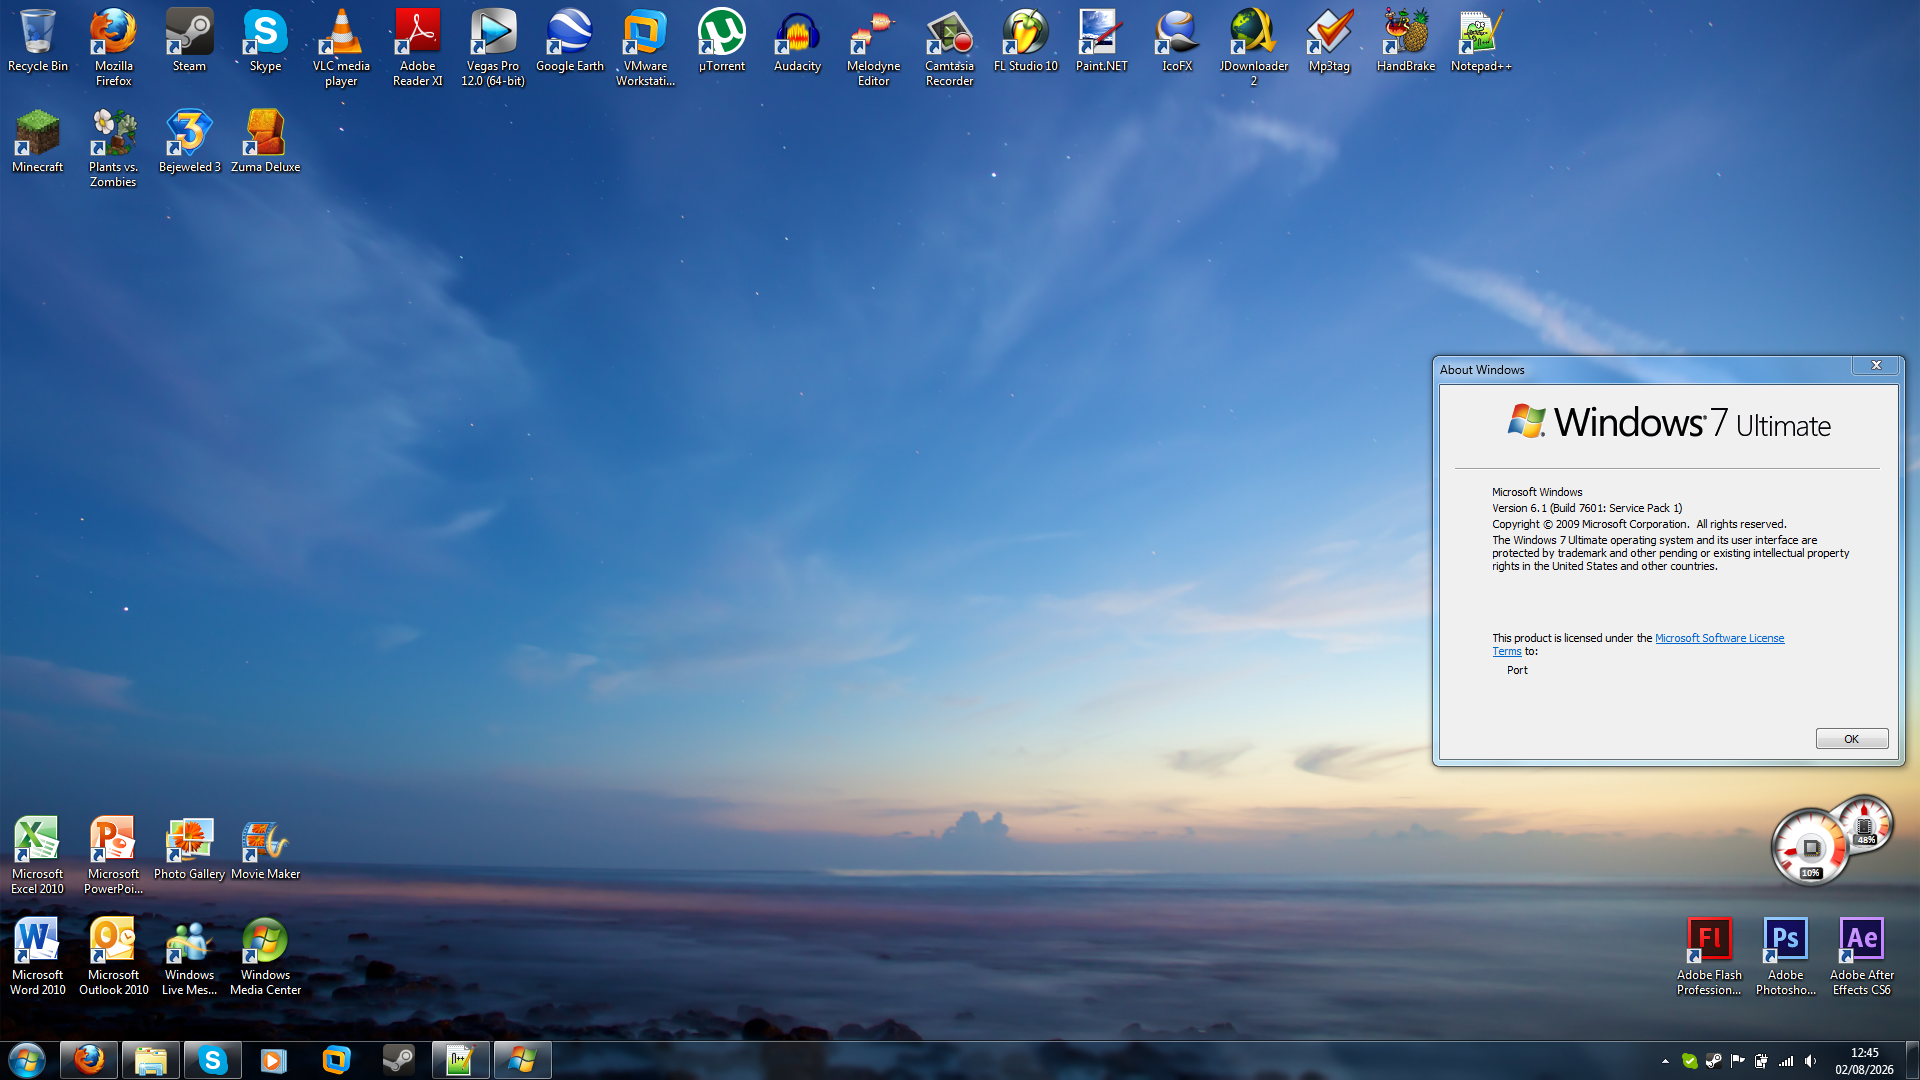The height and width of the screenshot is (1080, 1920).
Task: Open the Skype tray status icon
Action: click(1690, 1061)
